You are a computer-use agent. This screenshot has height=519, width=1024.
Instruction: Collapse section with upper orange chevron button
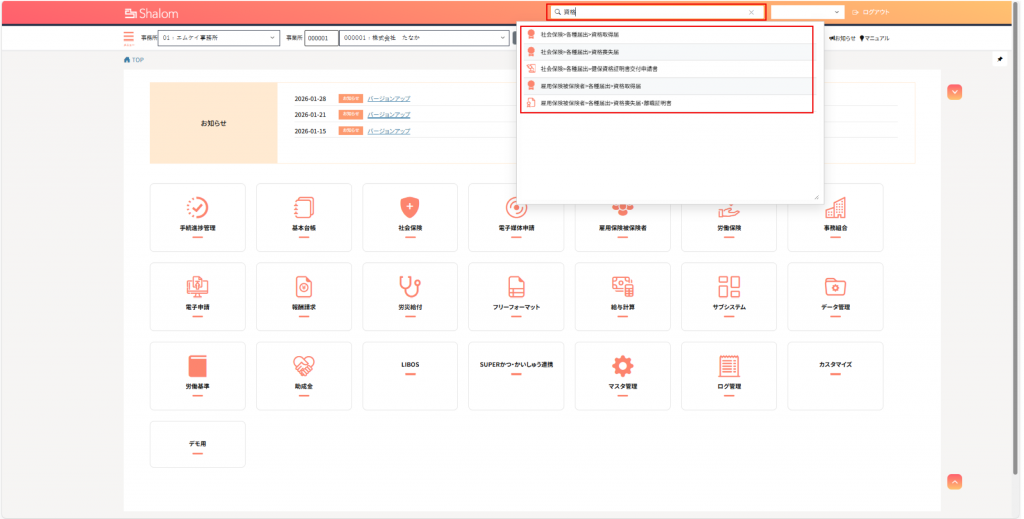click(955, 92)
